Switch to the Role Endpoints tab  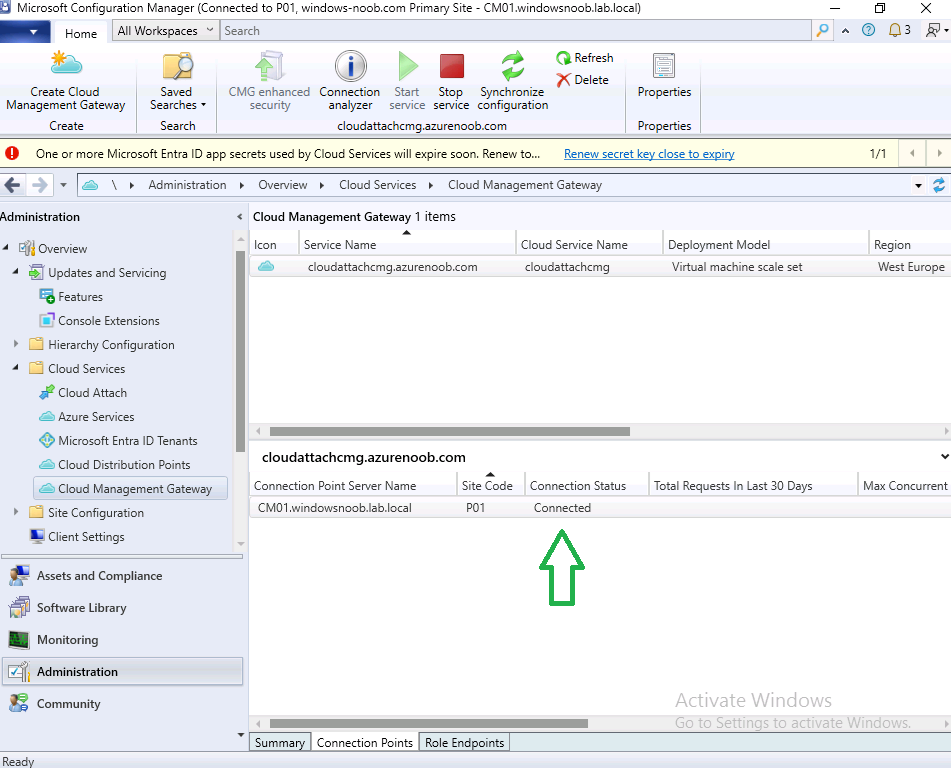coord(464,743)
